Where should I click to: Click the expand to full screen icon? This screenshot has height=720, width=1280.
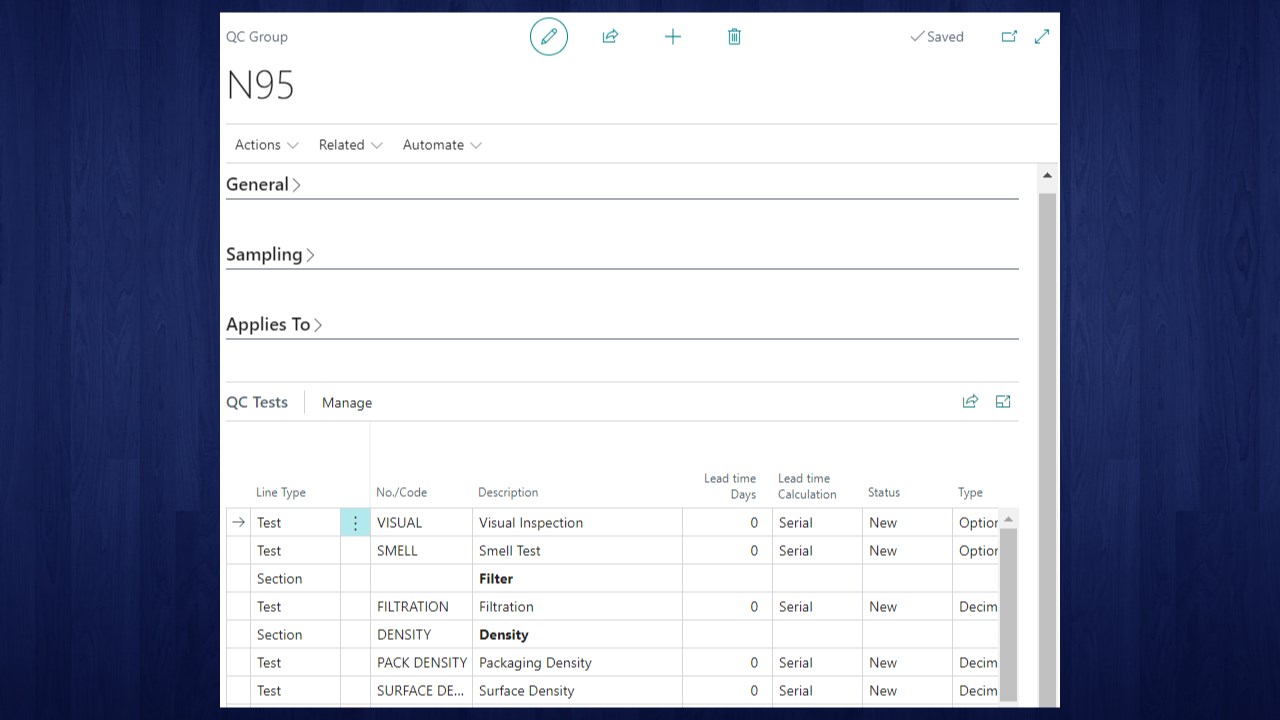point(1042,37)
